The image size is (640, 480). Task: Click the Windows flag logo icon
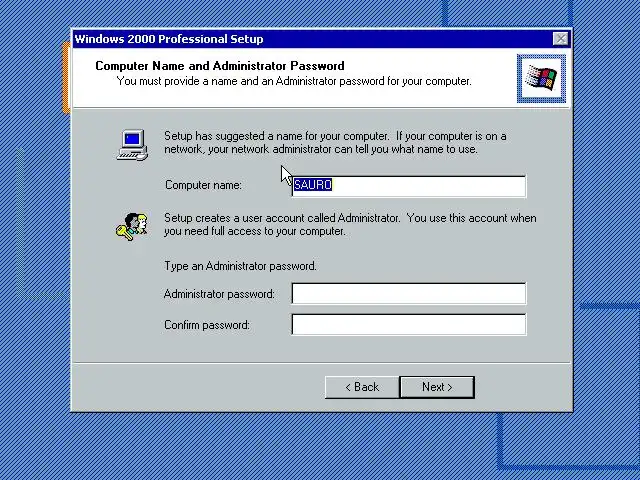541,78
